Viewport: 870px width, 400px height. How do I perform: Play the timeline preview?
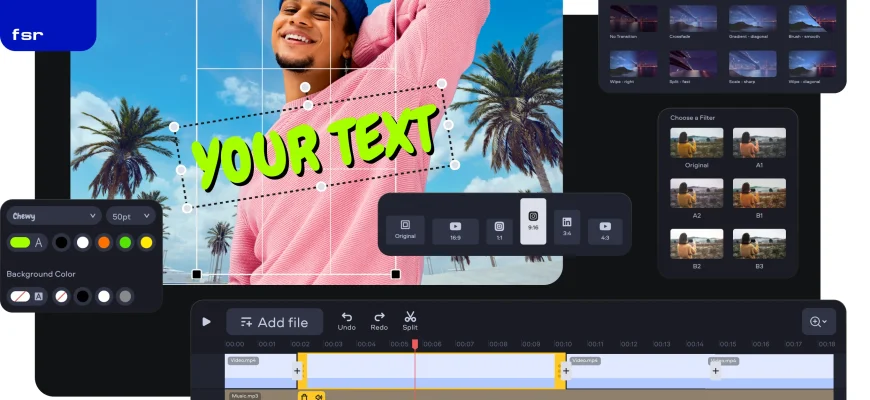coord(206,322)
